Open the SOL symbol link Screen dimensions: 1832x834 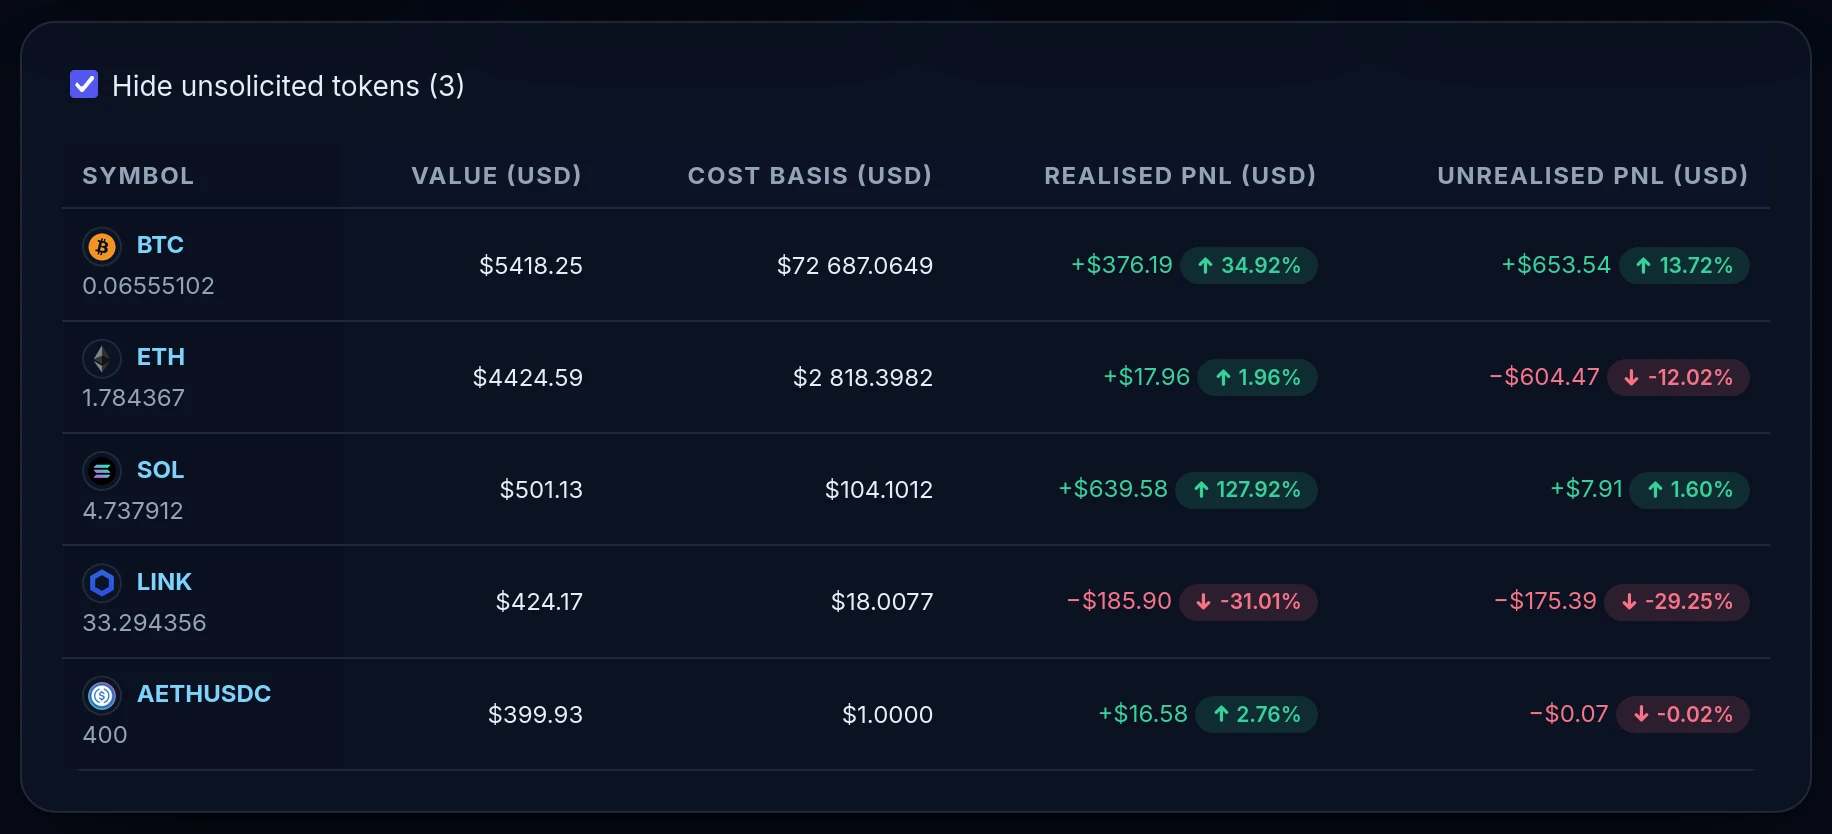click(160, 470)
